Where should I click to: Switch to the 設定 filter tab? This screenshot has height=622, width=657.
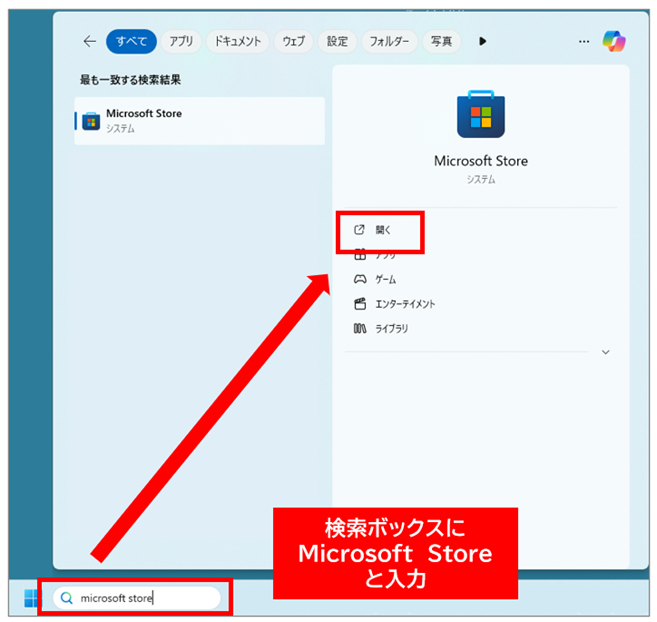[337, 41]
